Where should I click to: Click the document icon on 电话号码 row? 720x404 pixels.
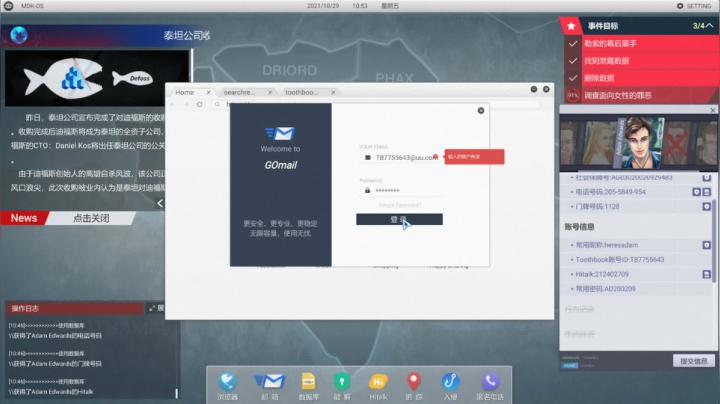point(707,192)
